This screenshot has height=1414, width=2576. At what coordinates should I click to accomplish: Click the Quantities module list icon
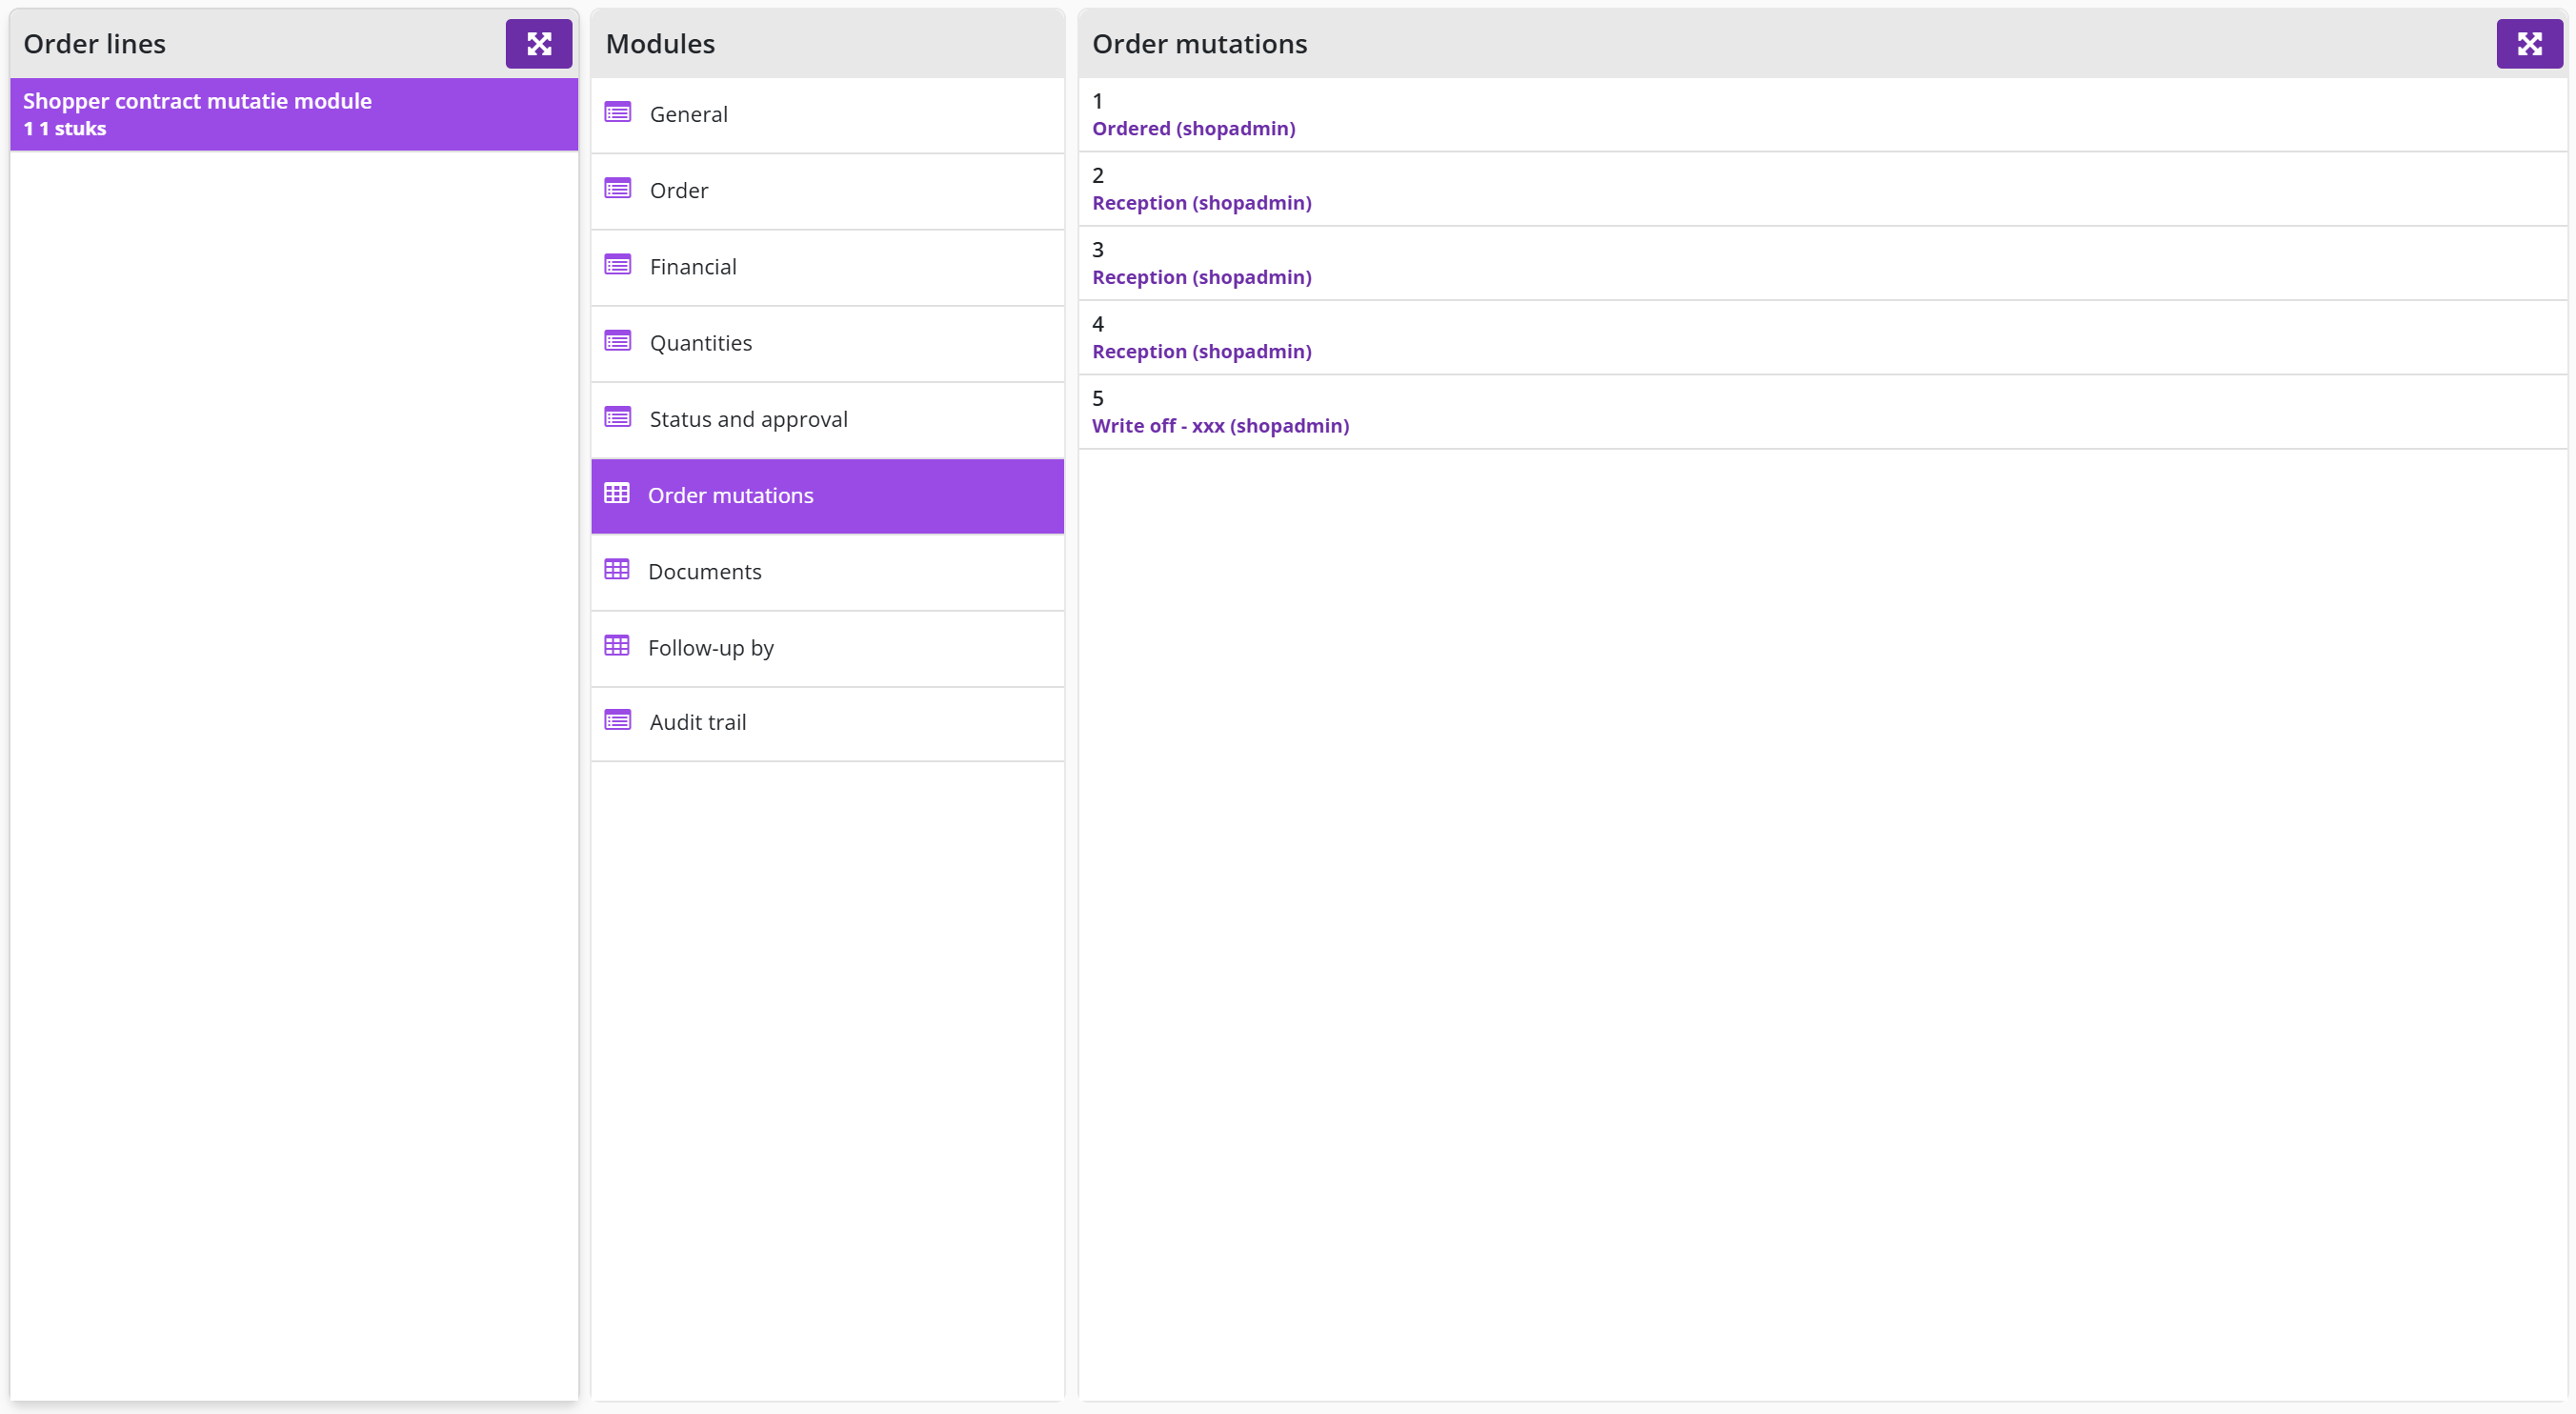pyautogui.click(x=618, y=342)
